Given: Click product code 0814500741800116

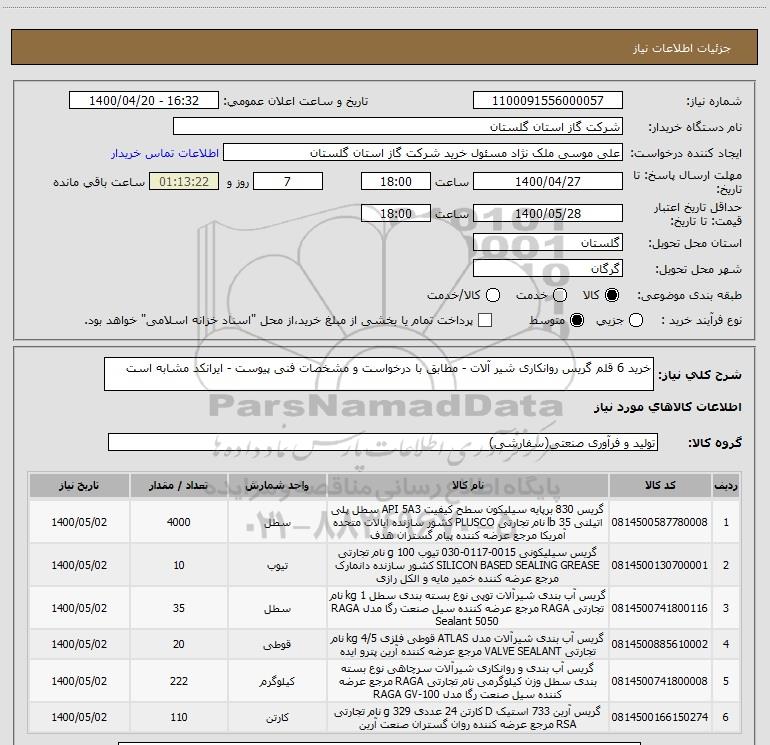Looking at the screenshot, I should click(x=660, y=608).
